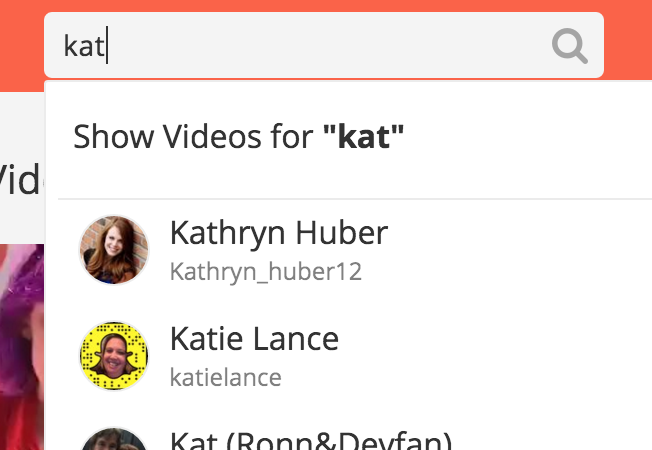Click the Katie Lance name
This screenshot has width=652, height=450.
[254, 339]
